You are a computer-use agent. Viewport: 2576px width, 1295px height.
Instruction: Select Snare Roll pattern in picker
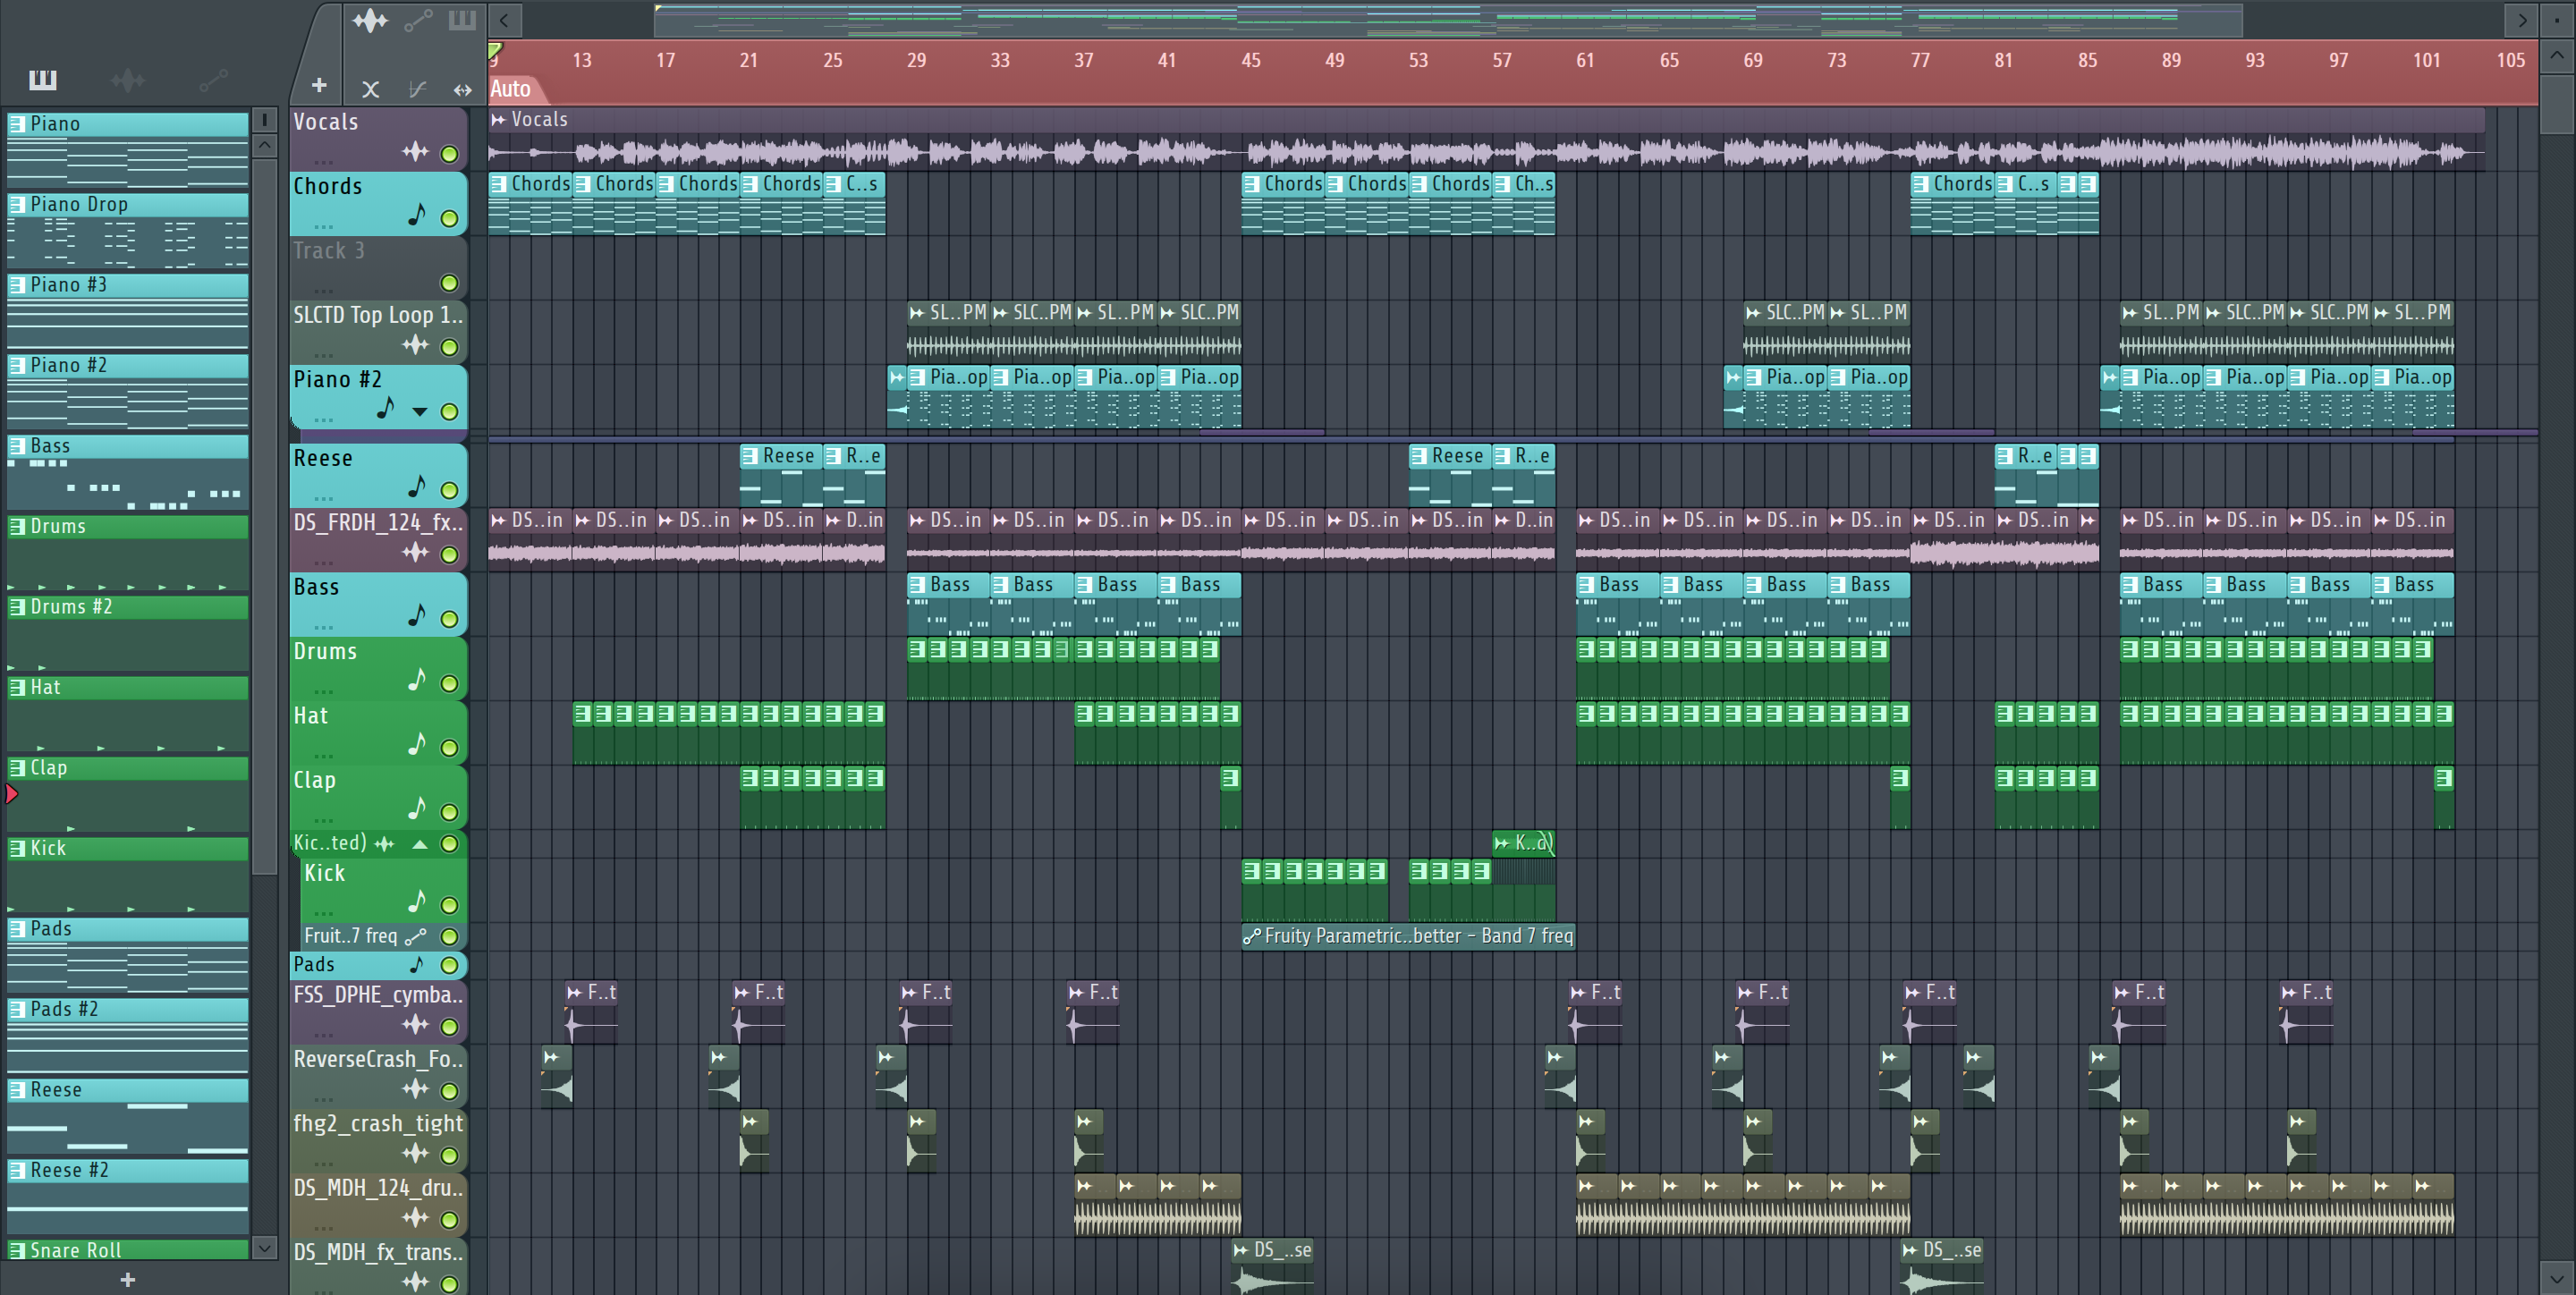click(x=128, y=1250)
